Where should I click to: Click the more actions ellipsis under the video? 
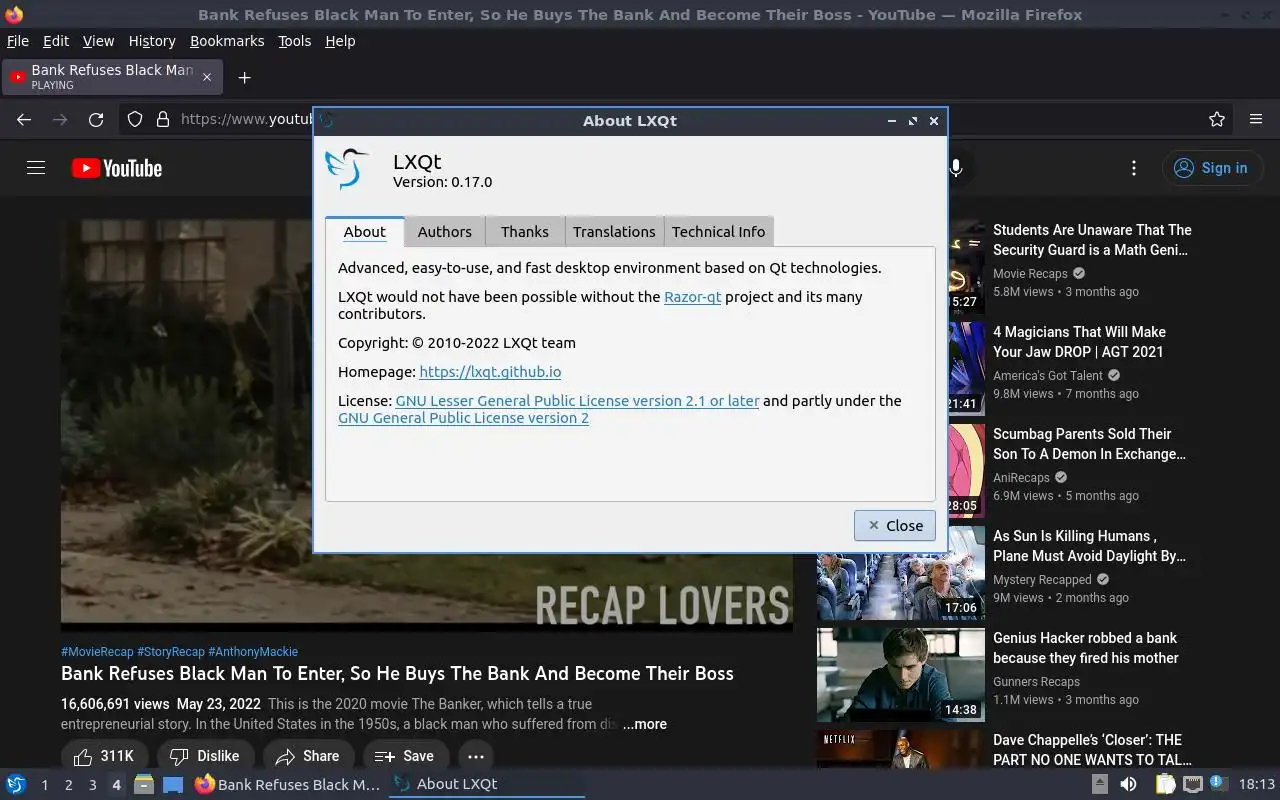pos(476,756)
